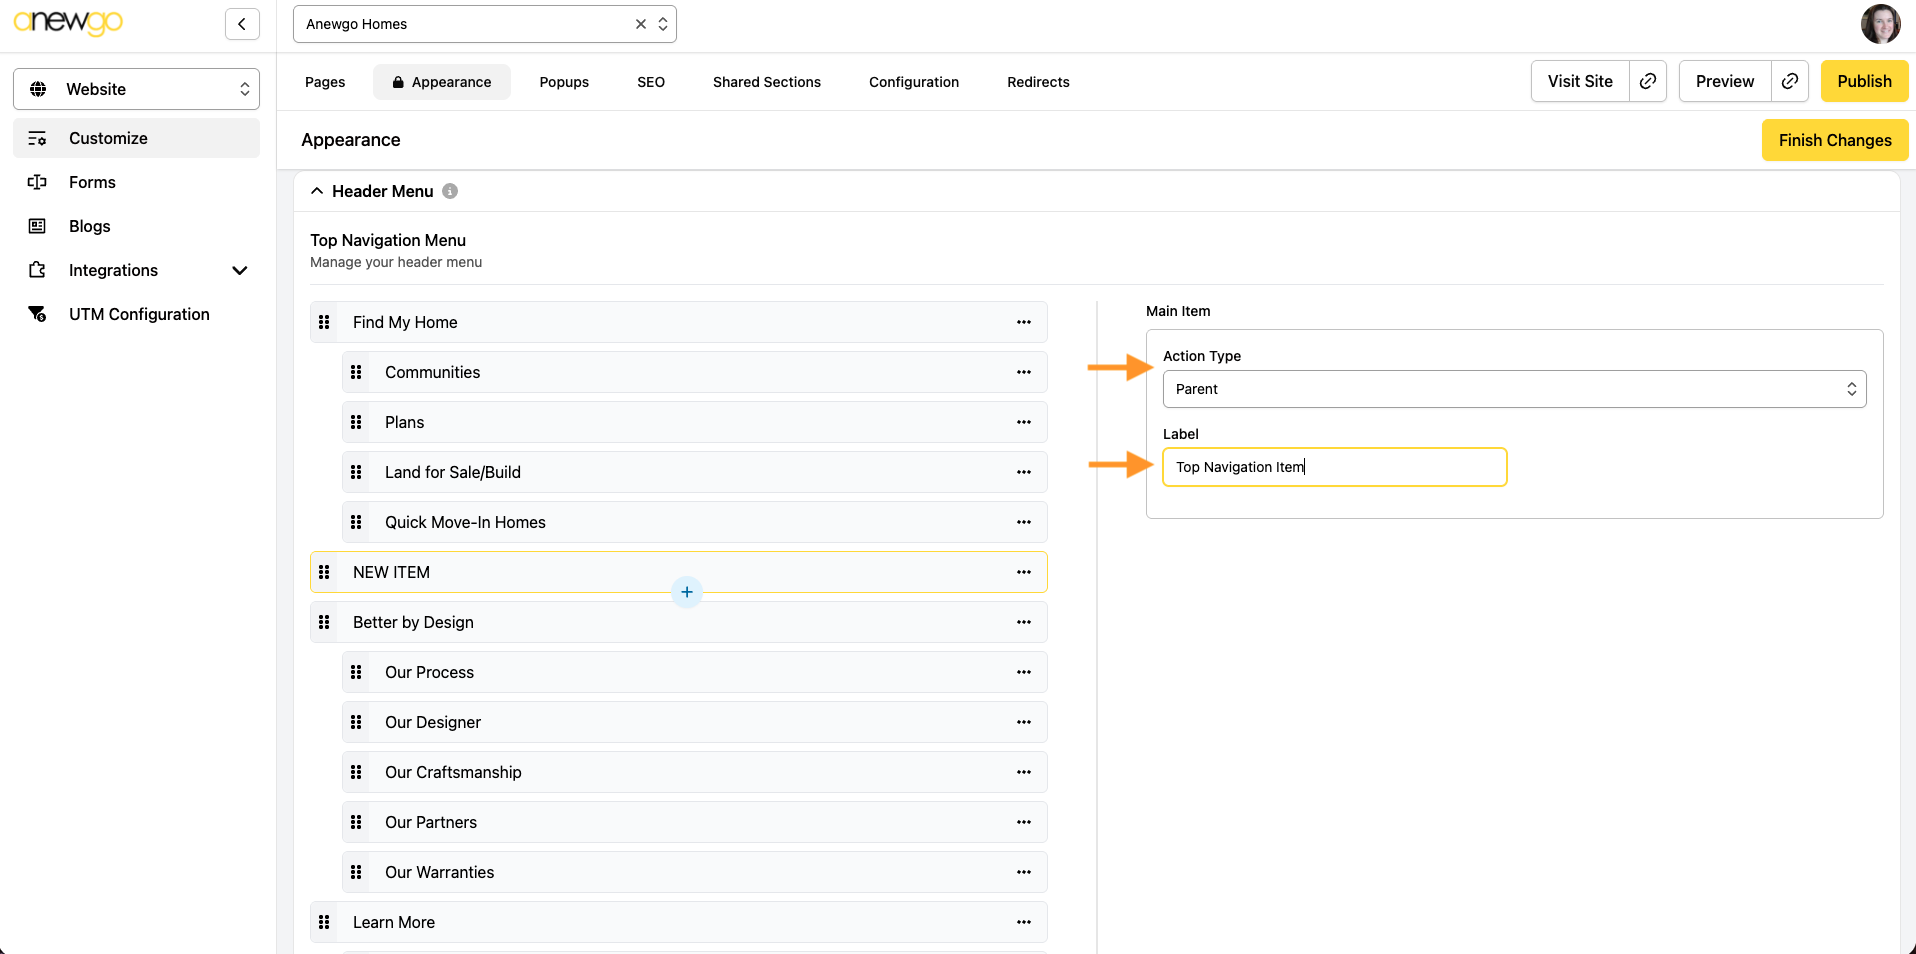This screenshot has width=1916, height=954.
Task: Click the Finish Changes button
Action: 1834,140
